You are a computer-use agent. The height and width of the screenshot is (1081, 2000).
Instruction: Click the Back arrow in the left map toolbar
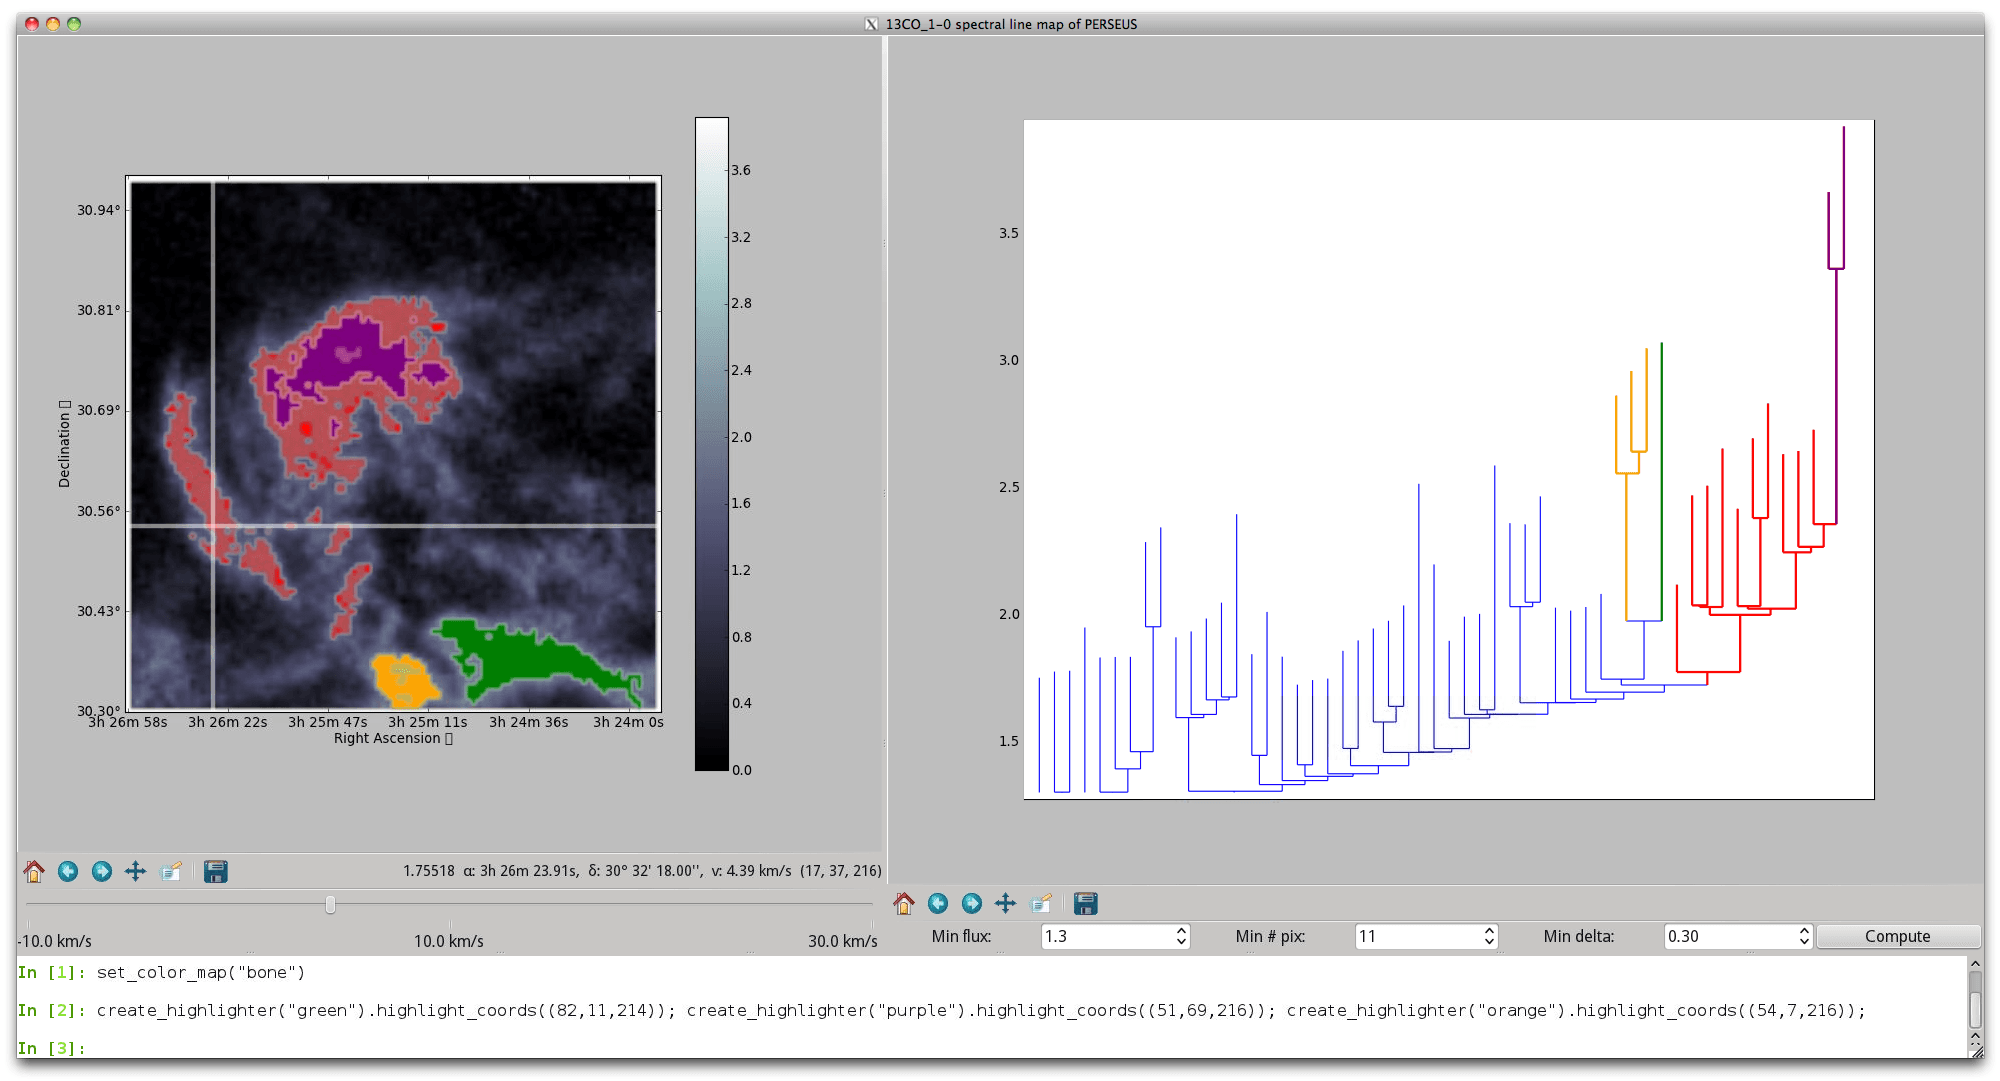coord(68,871)
